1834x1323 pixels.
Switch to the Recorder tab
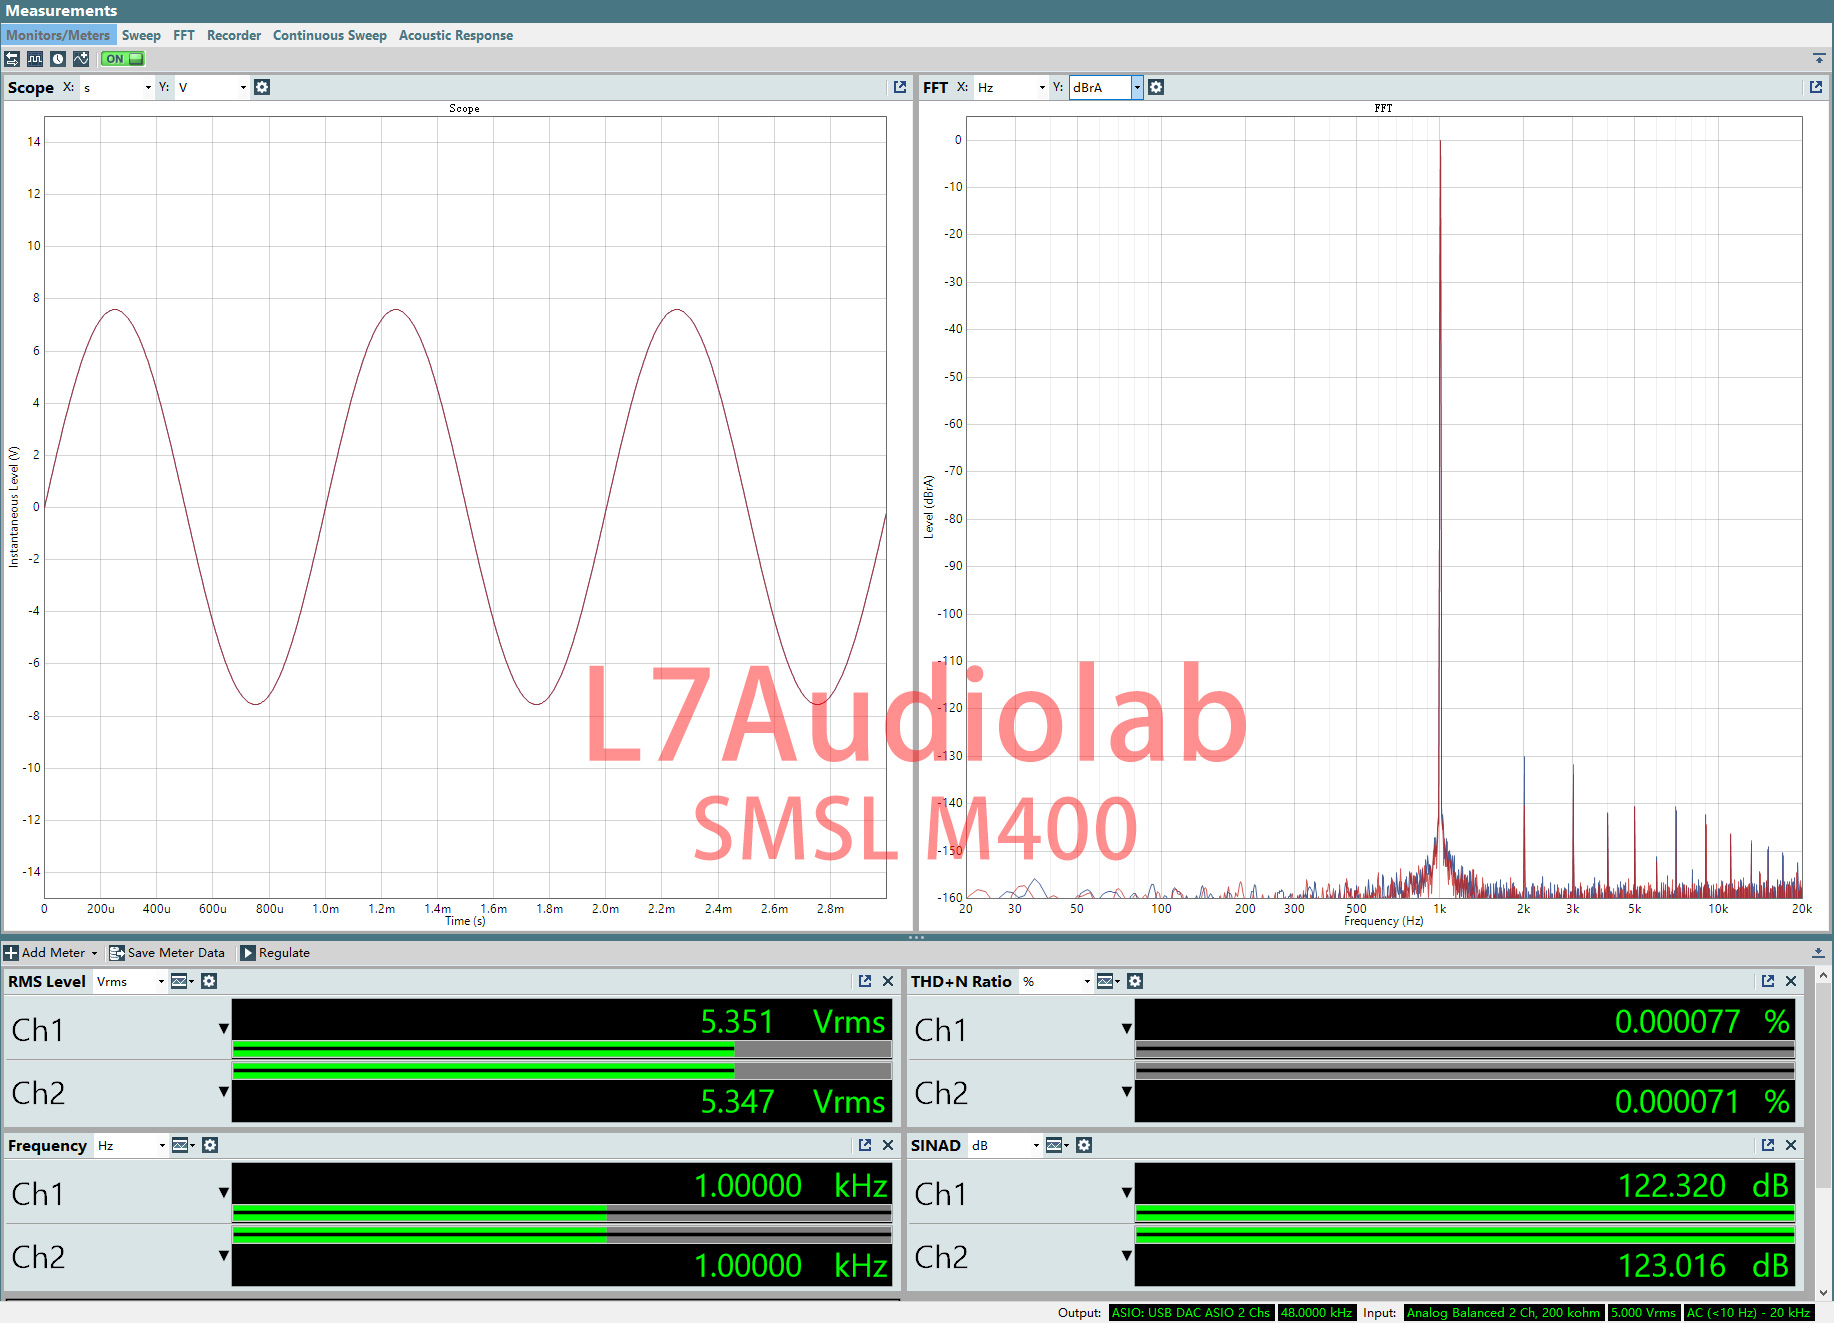pos(234,35)
